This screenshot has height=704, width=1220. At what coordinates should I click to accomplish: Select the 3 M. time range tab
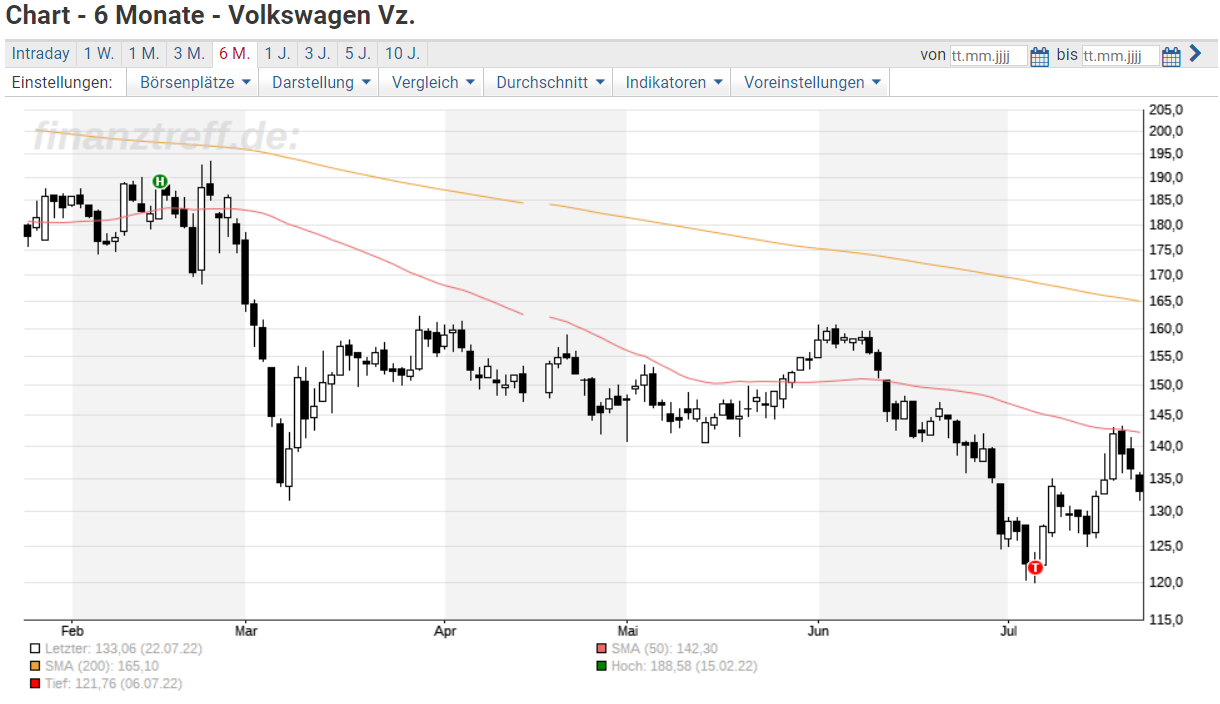tap(189, 54)
